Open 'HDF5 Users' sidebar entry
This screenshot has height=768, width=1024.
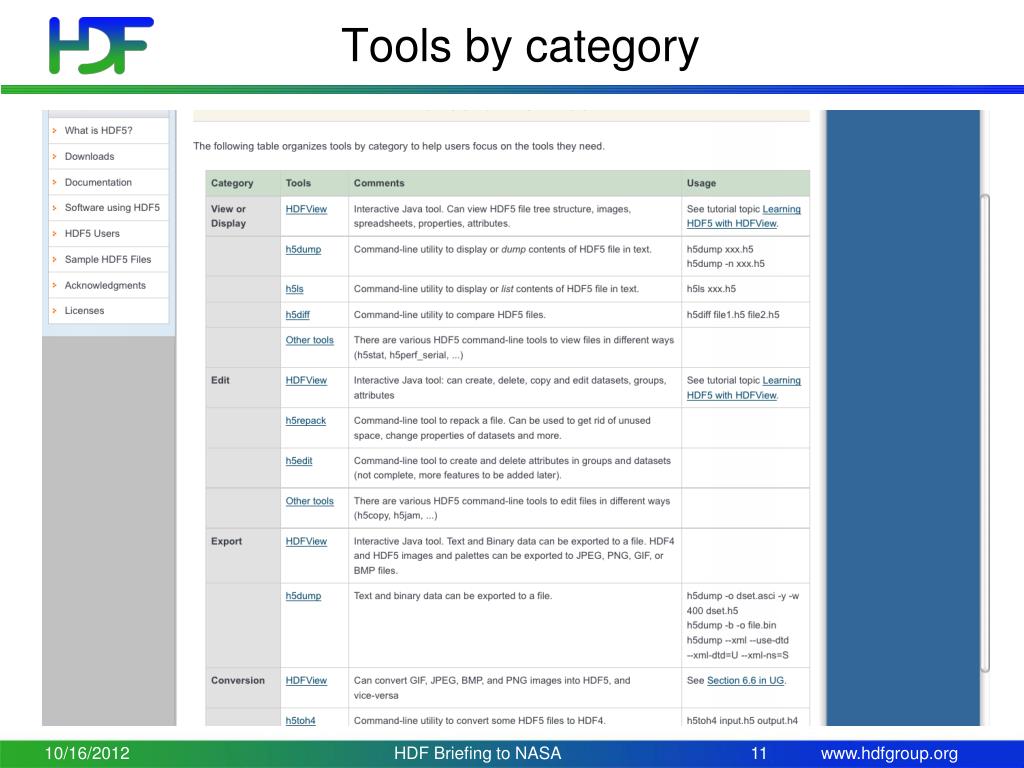pyautogui.click(x=92, y=234)
